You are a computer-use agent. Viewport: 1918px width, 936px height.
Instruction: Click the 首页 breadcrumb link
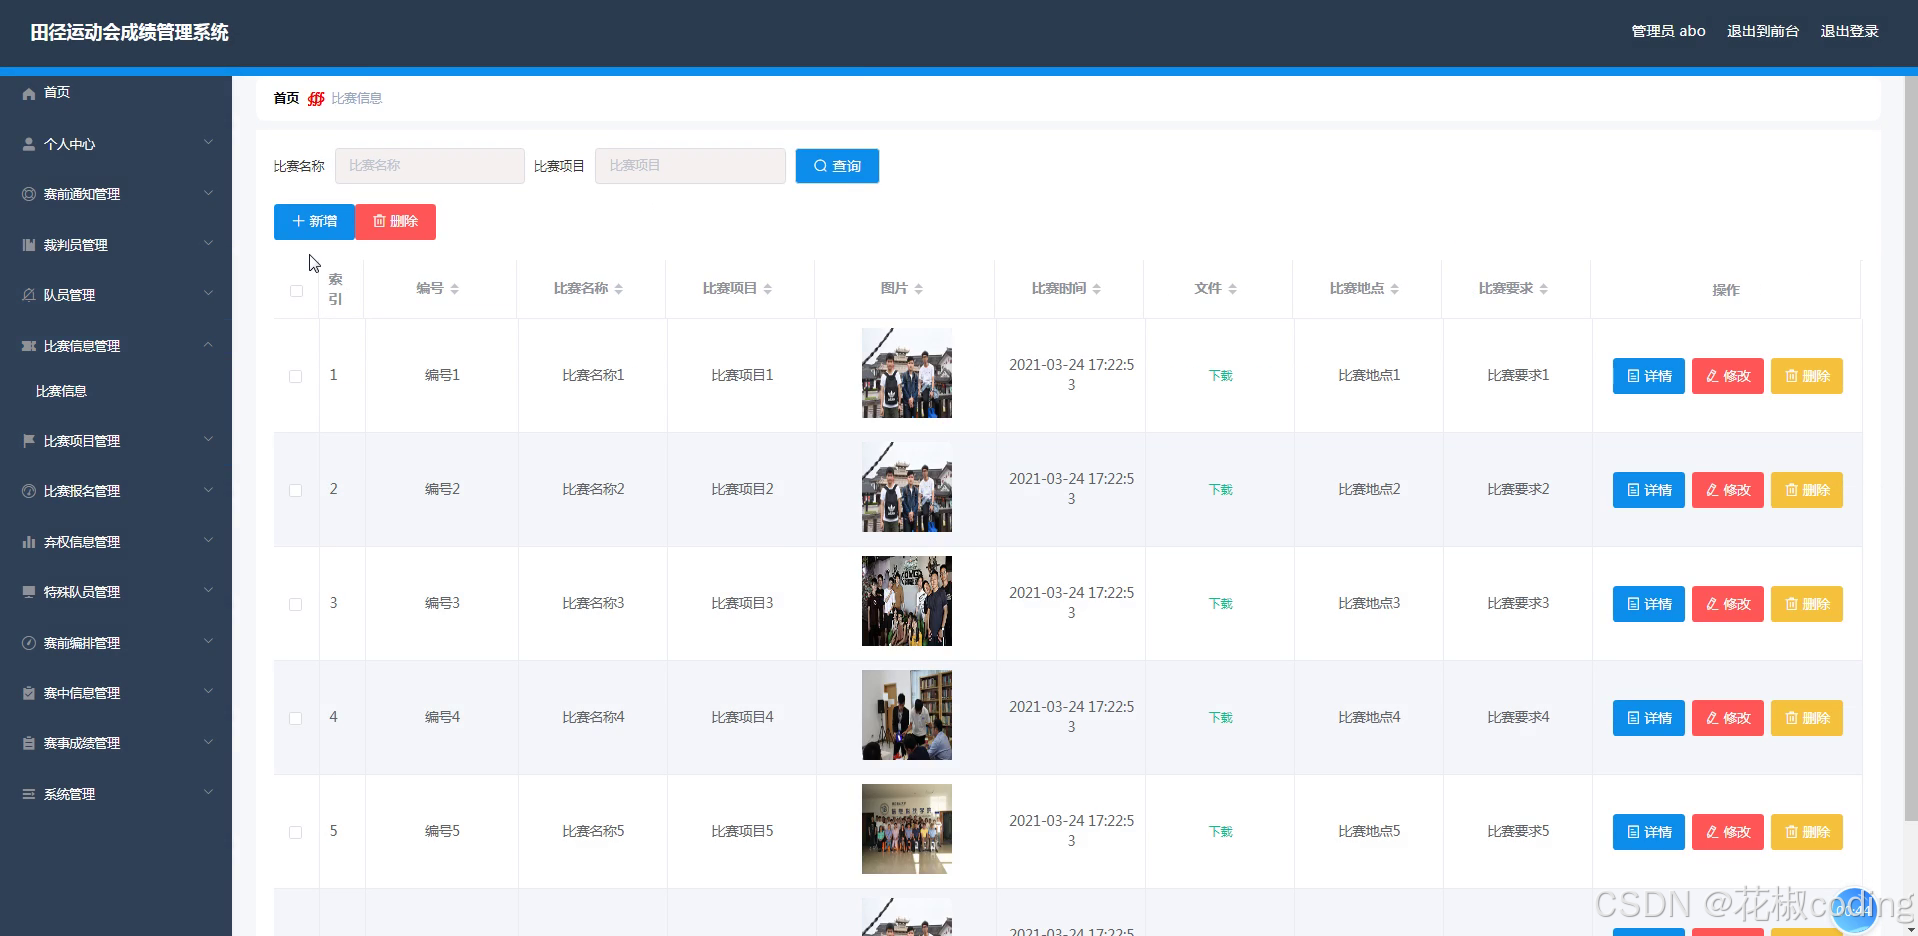(286, 98)
